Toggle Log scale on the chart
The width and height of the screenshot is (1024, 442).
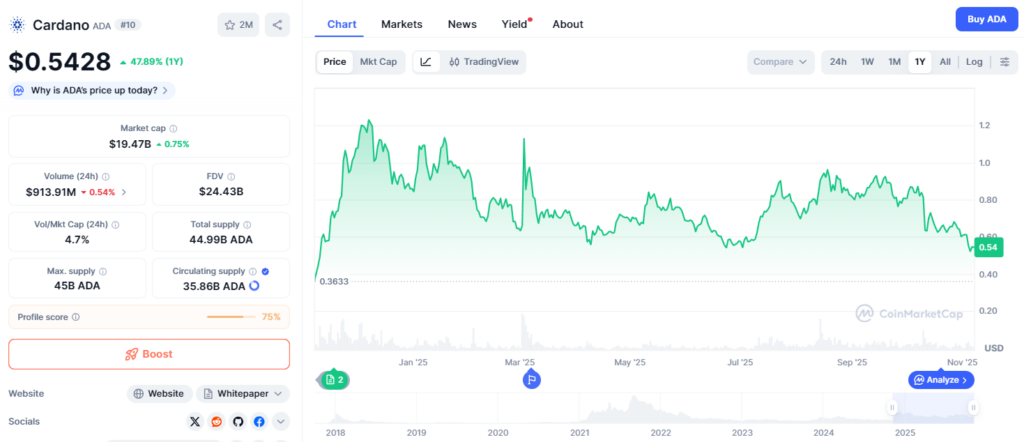pyautogui.click(x=974, y=62)
